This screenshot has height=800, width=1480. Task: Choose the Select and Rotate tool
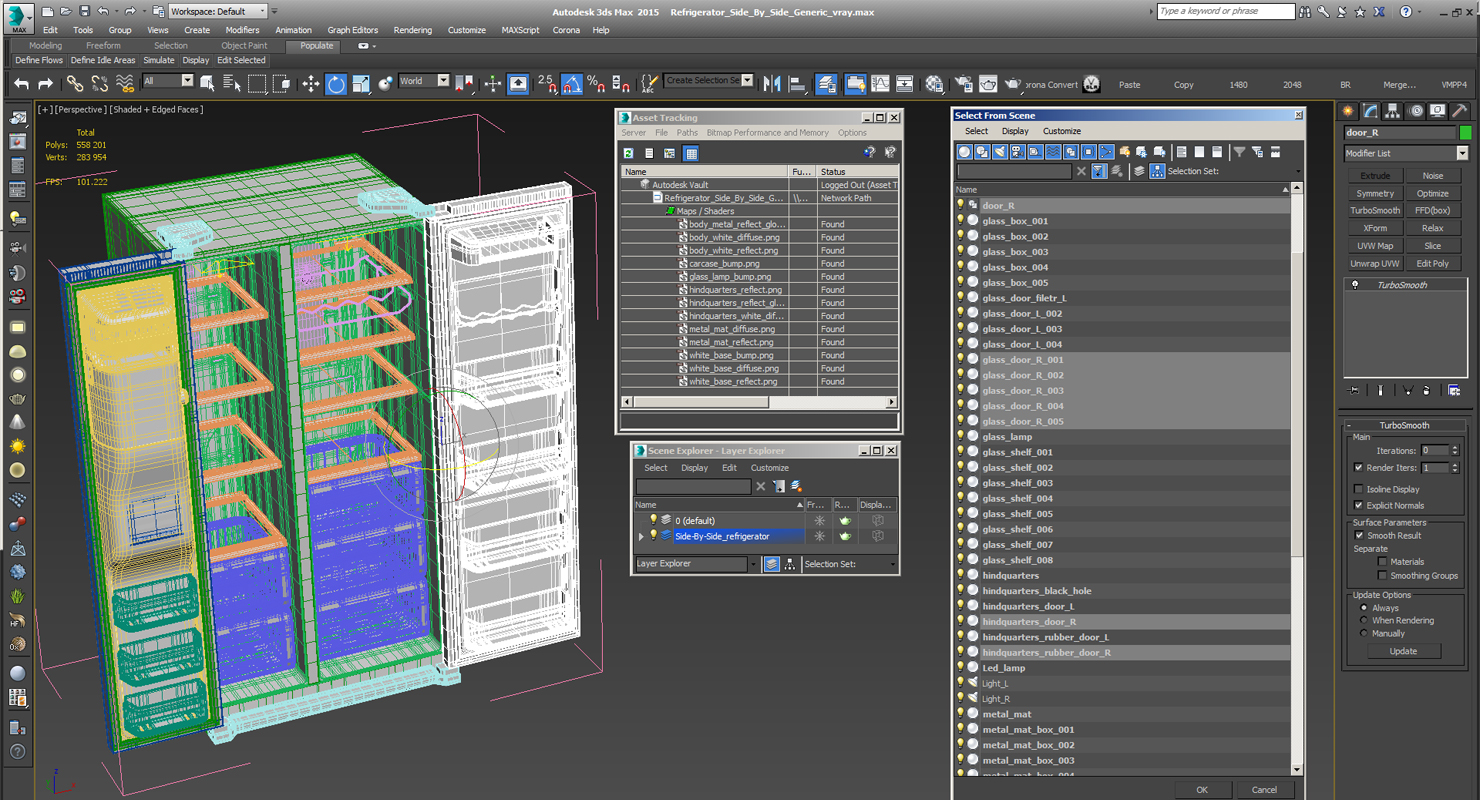(x=336, y=84)
